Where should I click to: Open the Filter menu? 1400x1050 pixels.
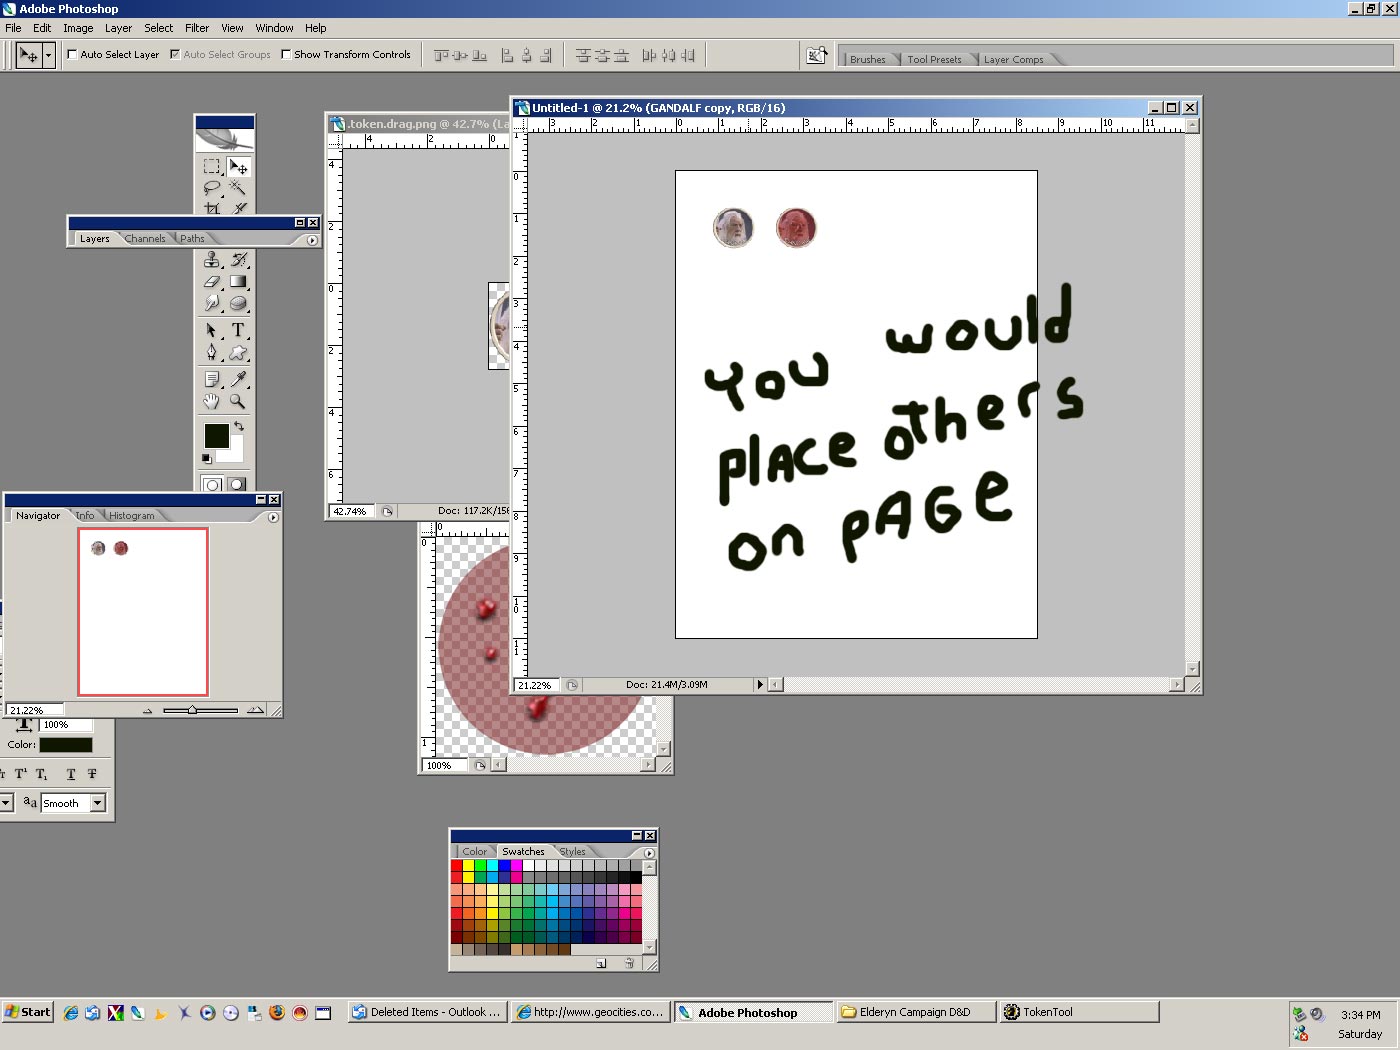click(197, 28)
